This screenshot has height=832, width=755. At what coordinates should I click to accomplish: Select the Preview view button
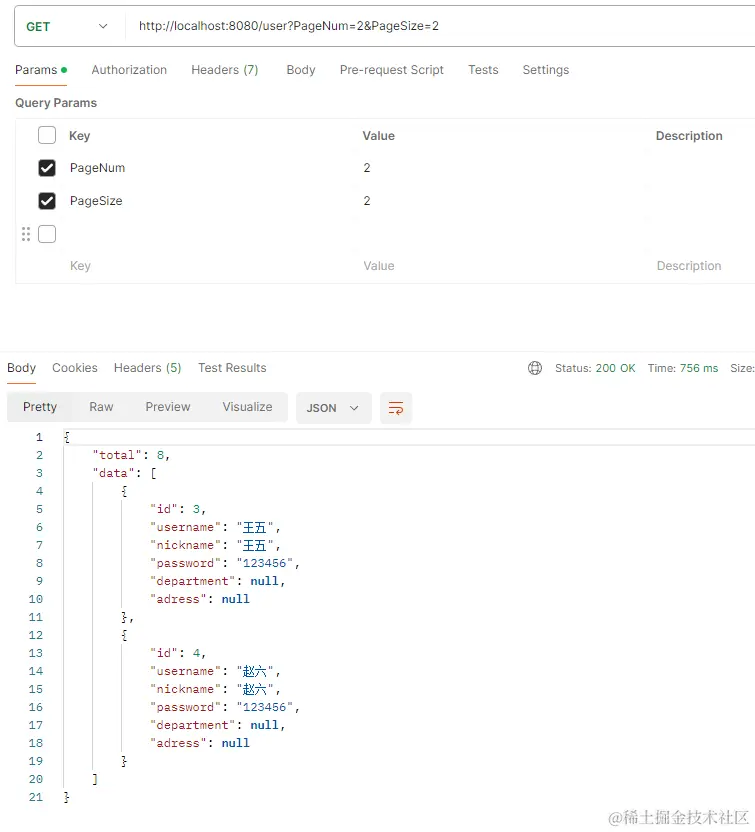(168, 407)
